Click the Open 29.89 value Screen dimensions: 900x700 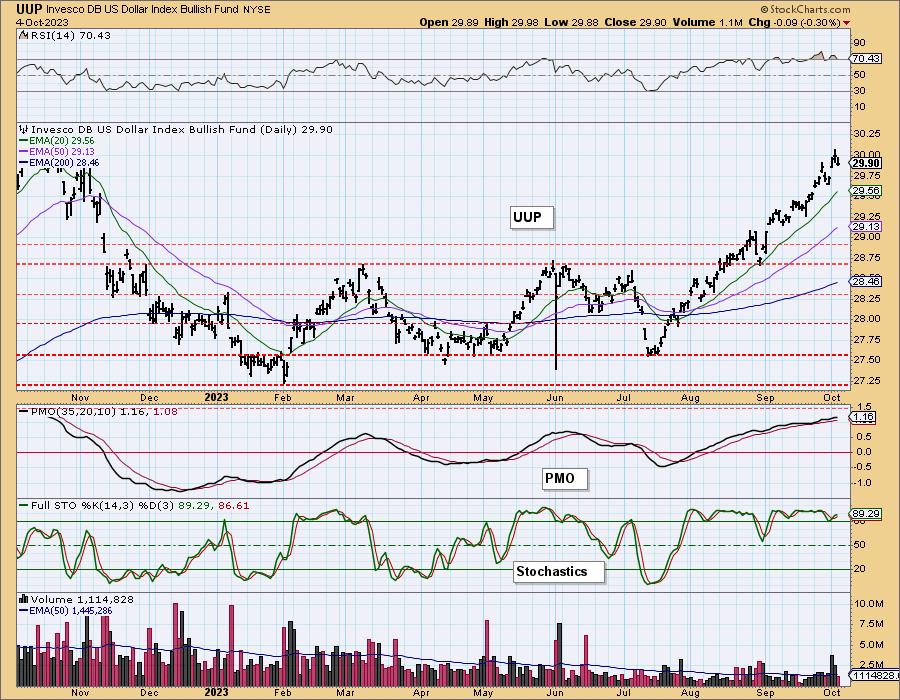coord(448,22)
